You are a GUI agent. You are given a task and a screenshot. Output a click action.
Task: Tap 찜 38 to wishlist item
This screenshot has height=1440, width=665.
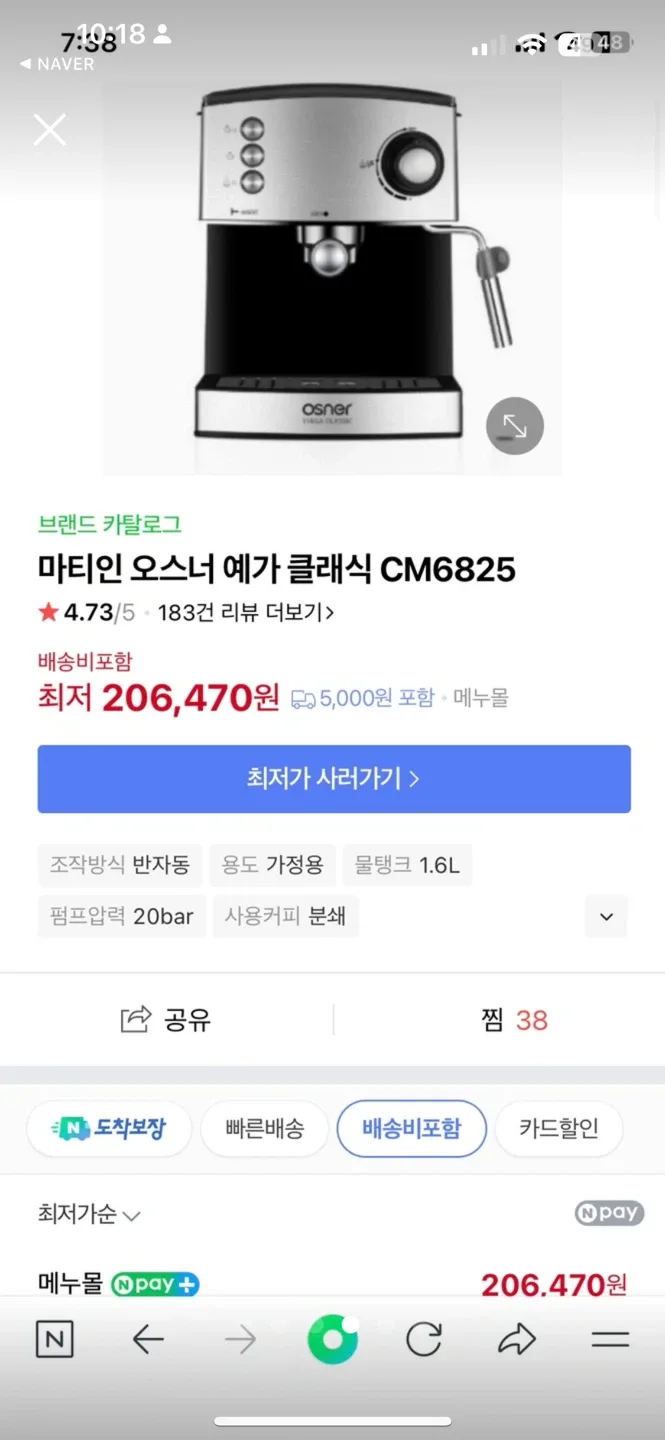tap(514, 1020)
